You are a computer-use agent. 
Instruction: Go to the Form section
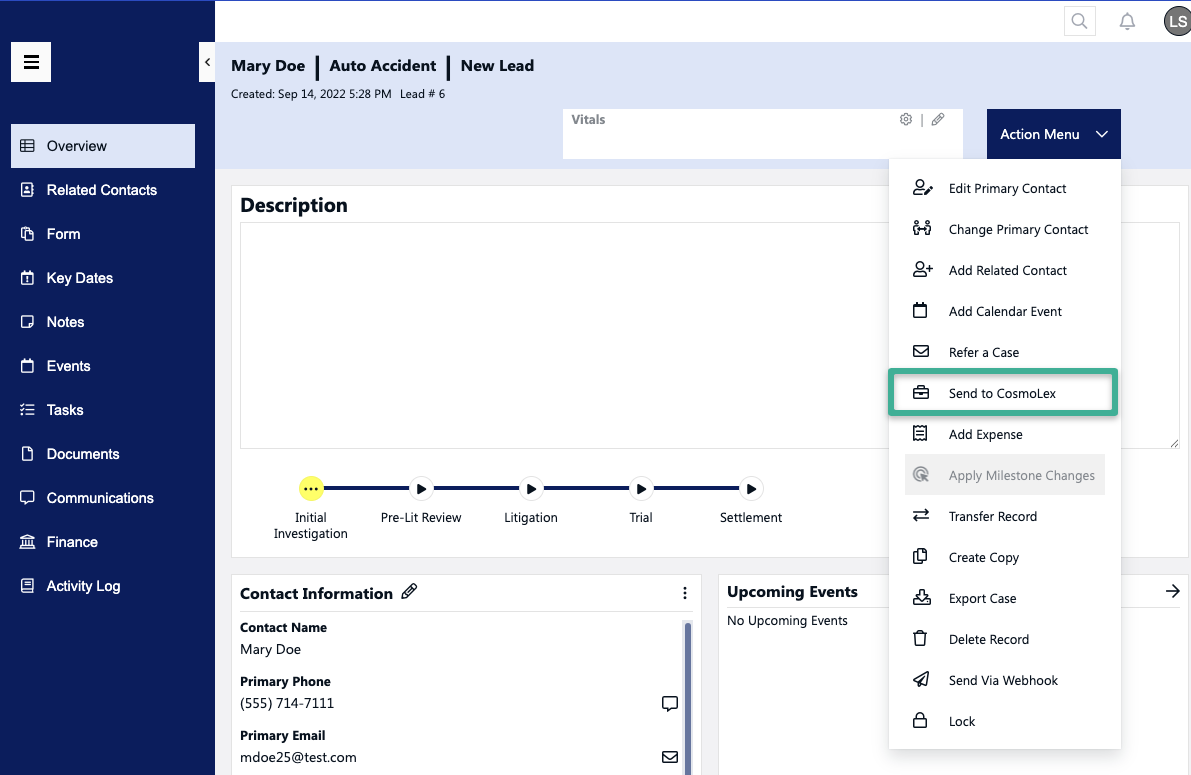(103, 234)
